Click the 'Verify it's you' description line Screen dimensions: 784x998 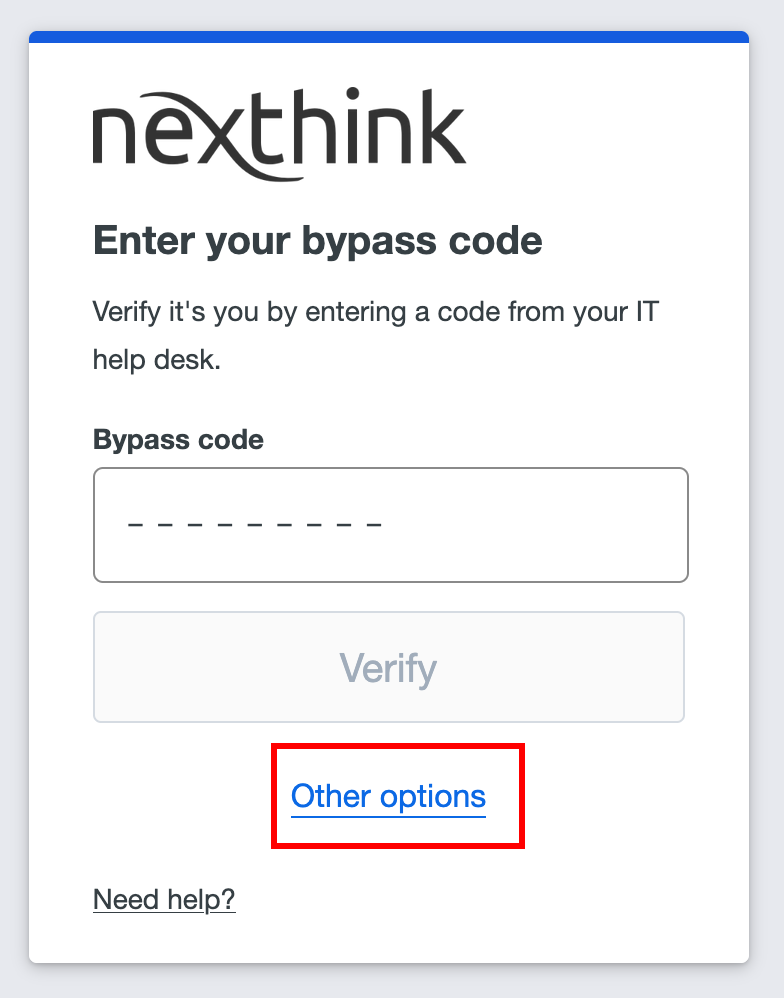pos(375,311)
